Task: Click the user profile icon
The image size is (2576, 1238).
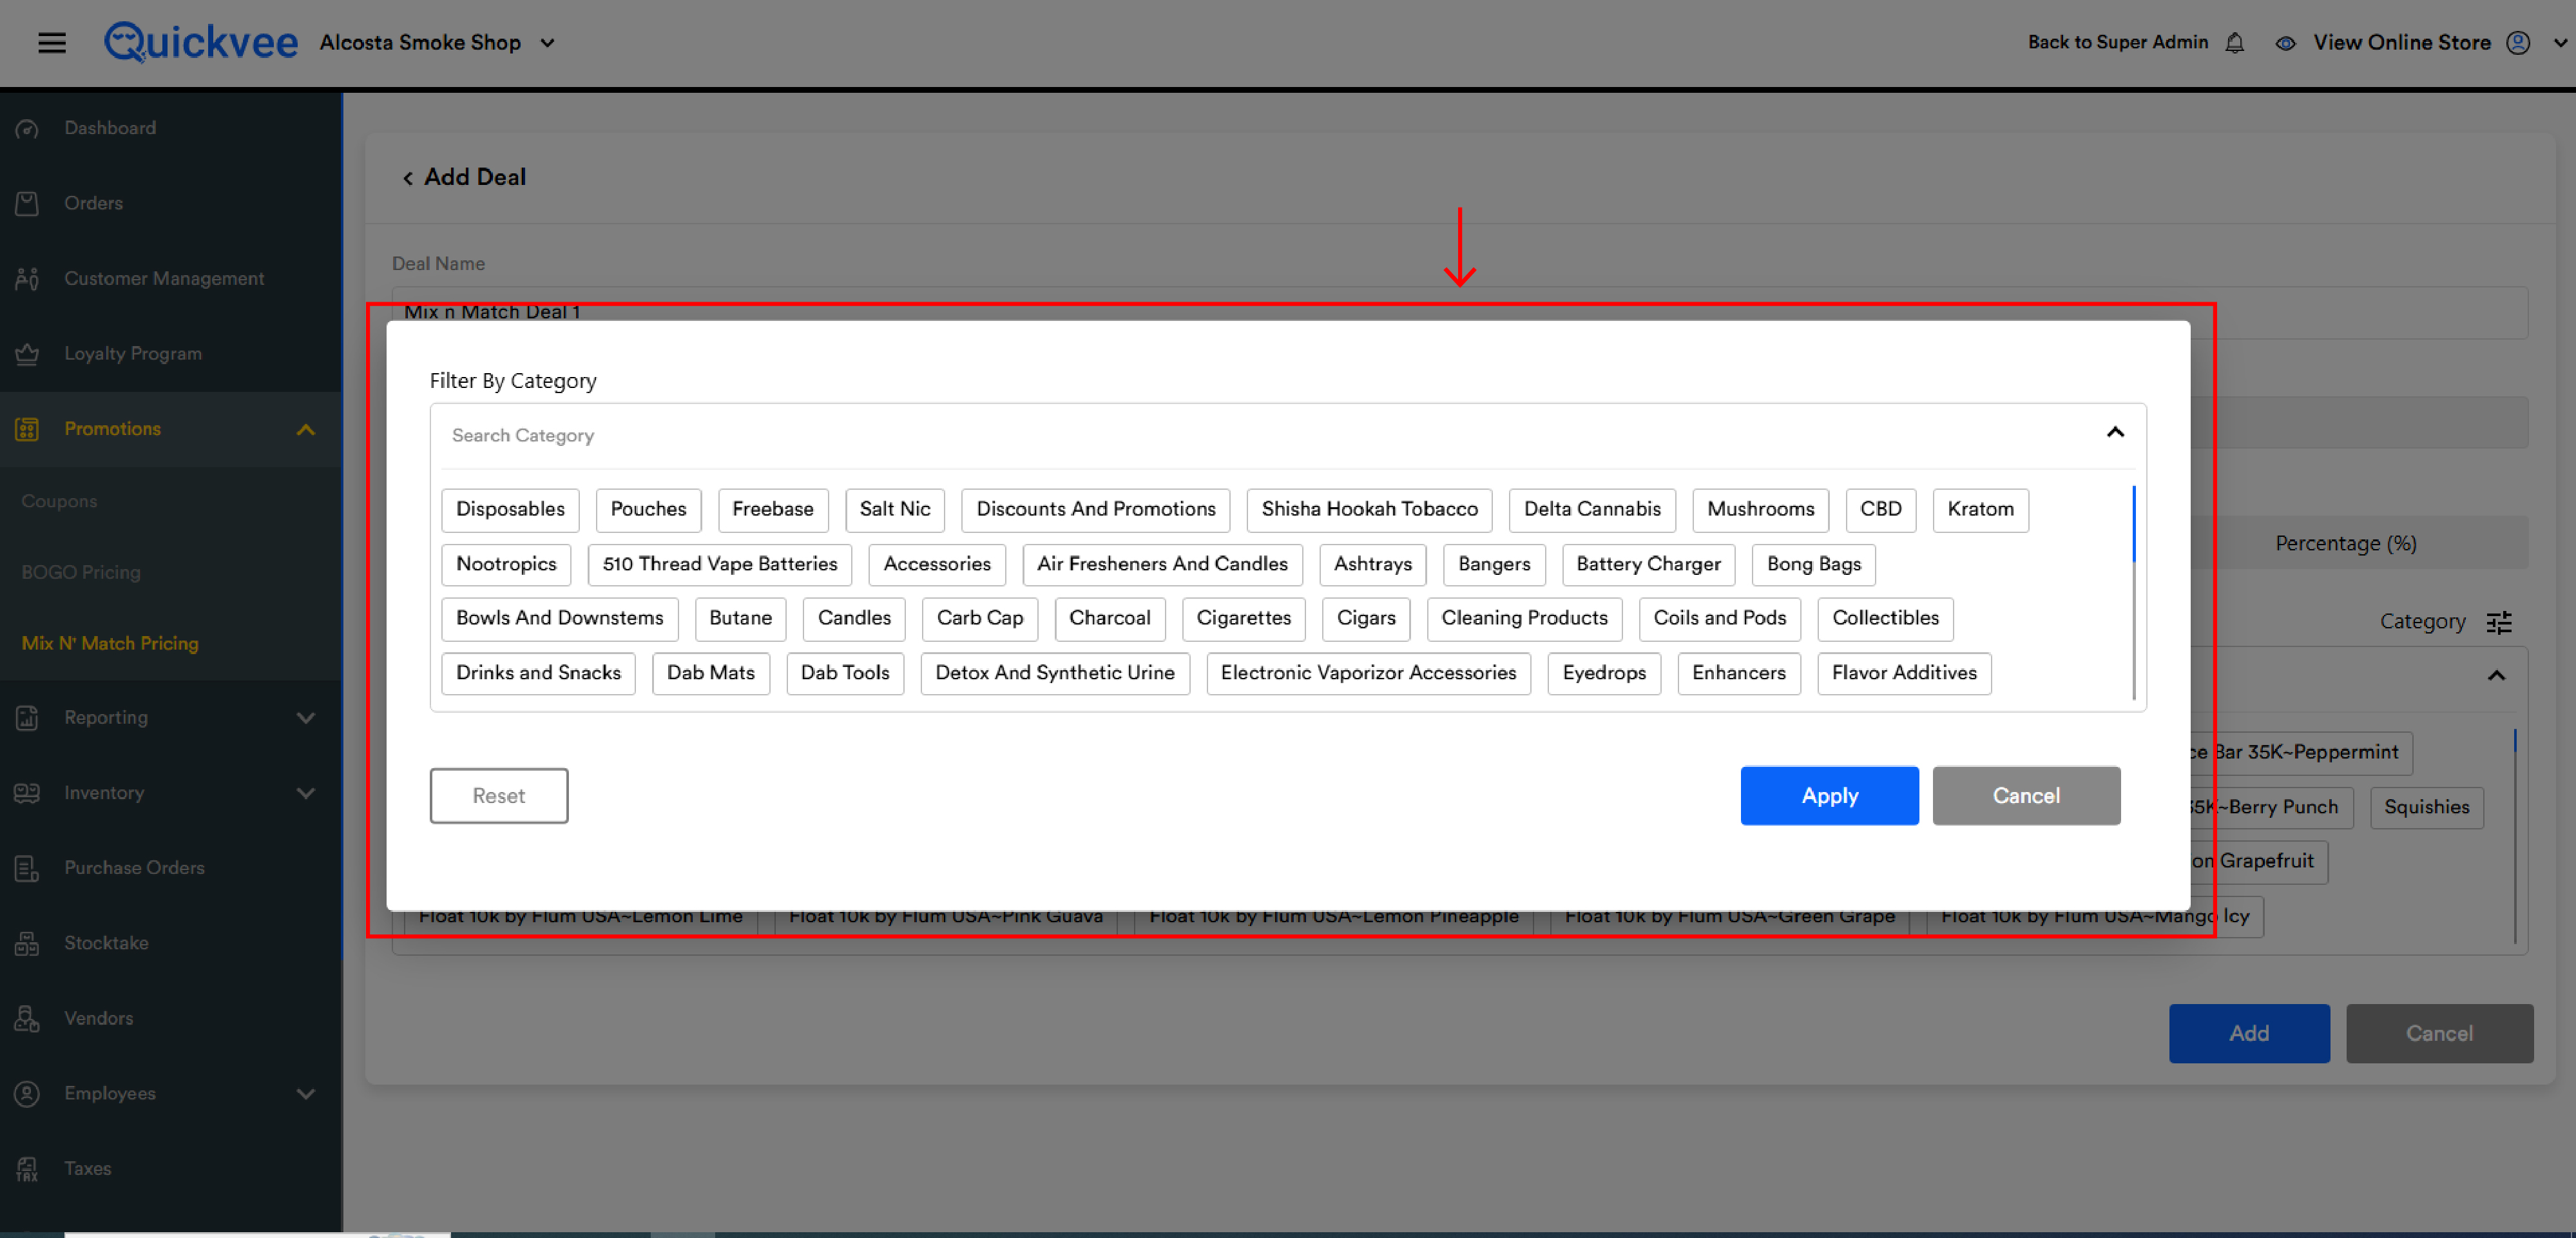Action: [2518, 43]
